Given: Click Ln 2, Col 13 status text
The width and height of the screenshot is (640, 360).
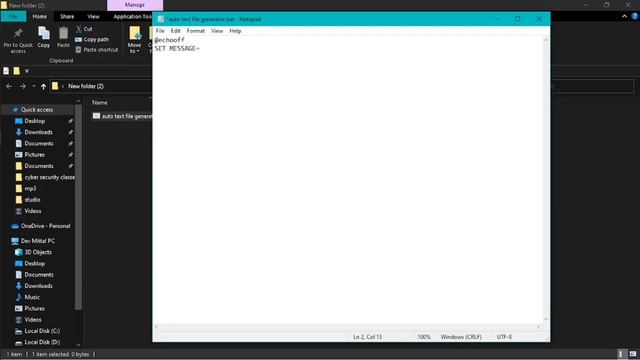Looking at the screenshot, I should pyautogui.click(x=368, y=337).
